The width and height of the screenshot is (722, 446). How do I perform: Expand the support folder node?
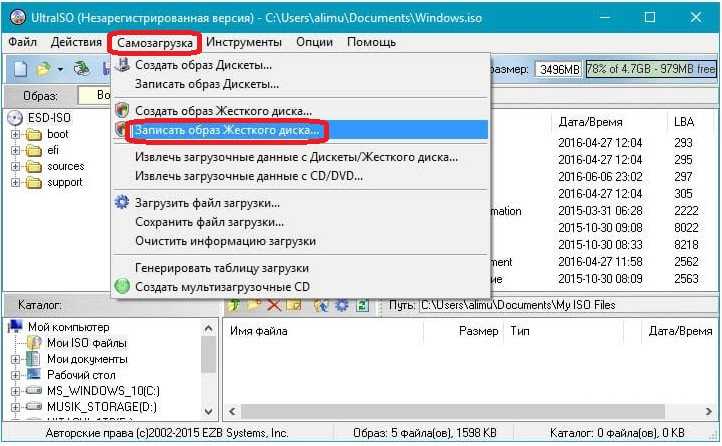15,182
